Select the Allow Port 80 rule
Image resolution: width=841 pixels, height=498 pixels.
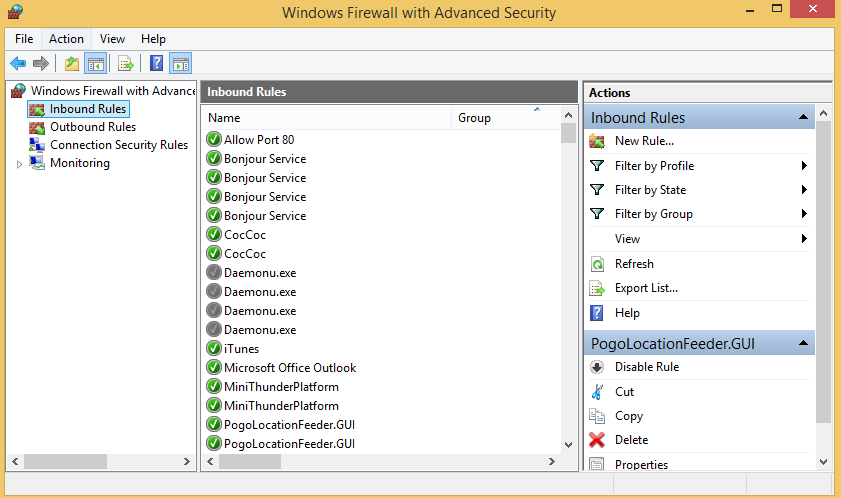click(259, 140)
